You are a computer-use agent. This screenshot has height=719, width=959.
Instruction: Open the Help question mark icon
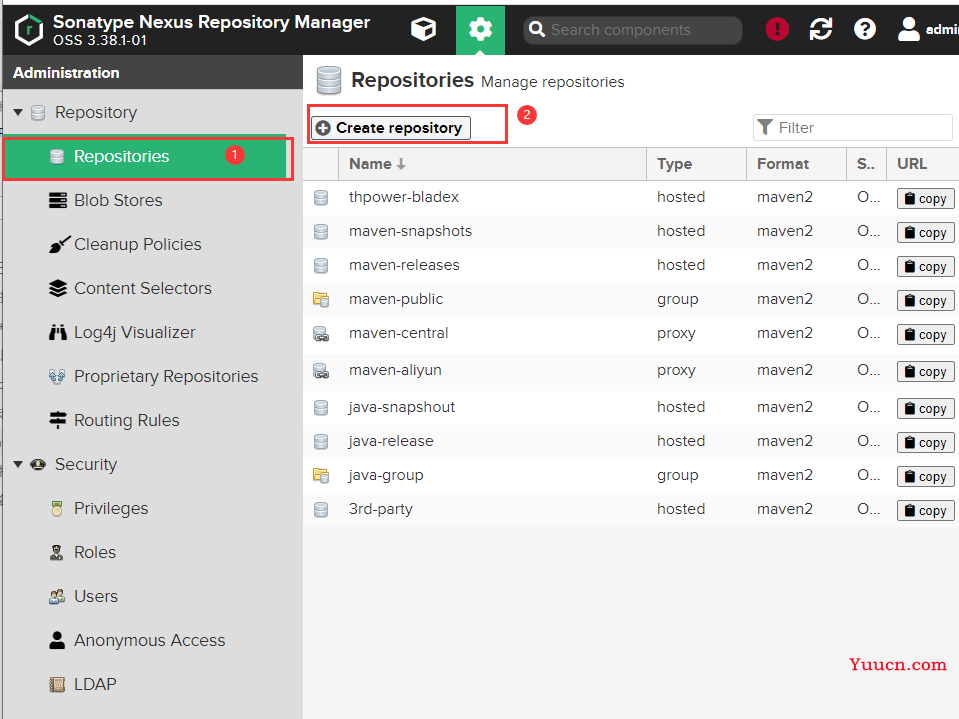(865, 29)
